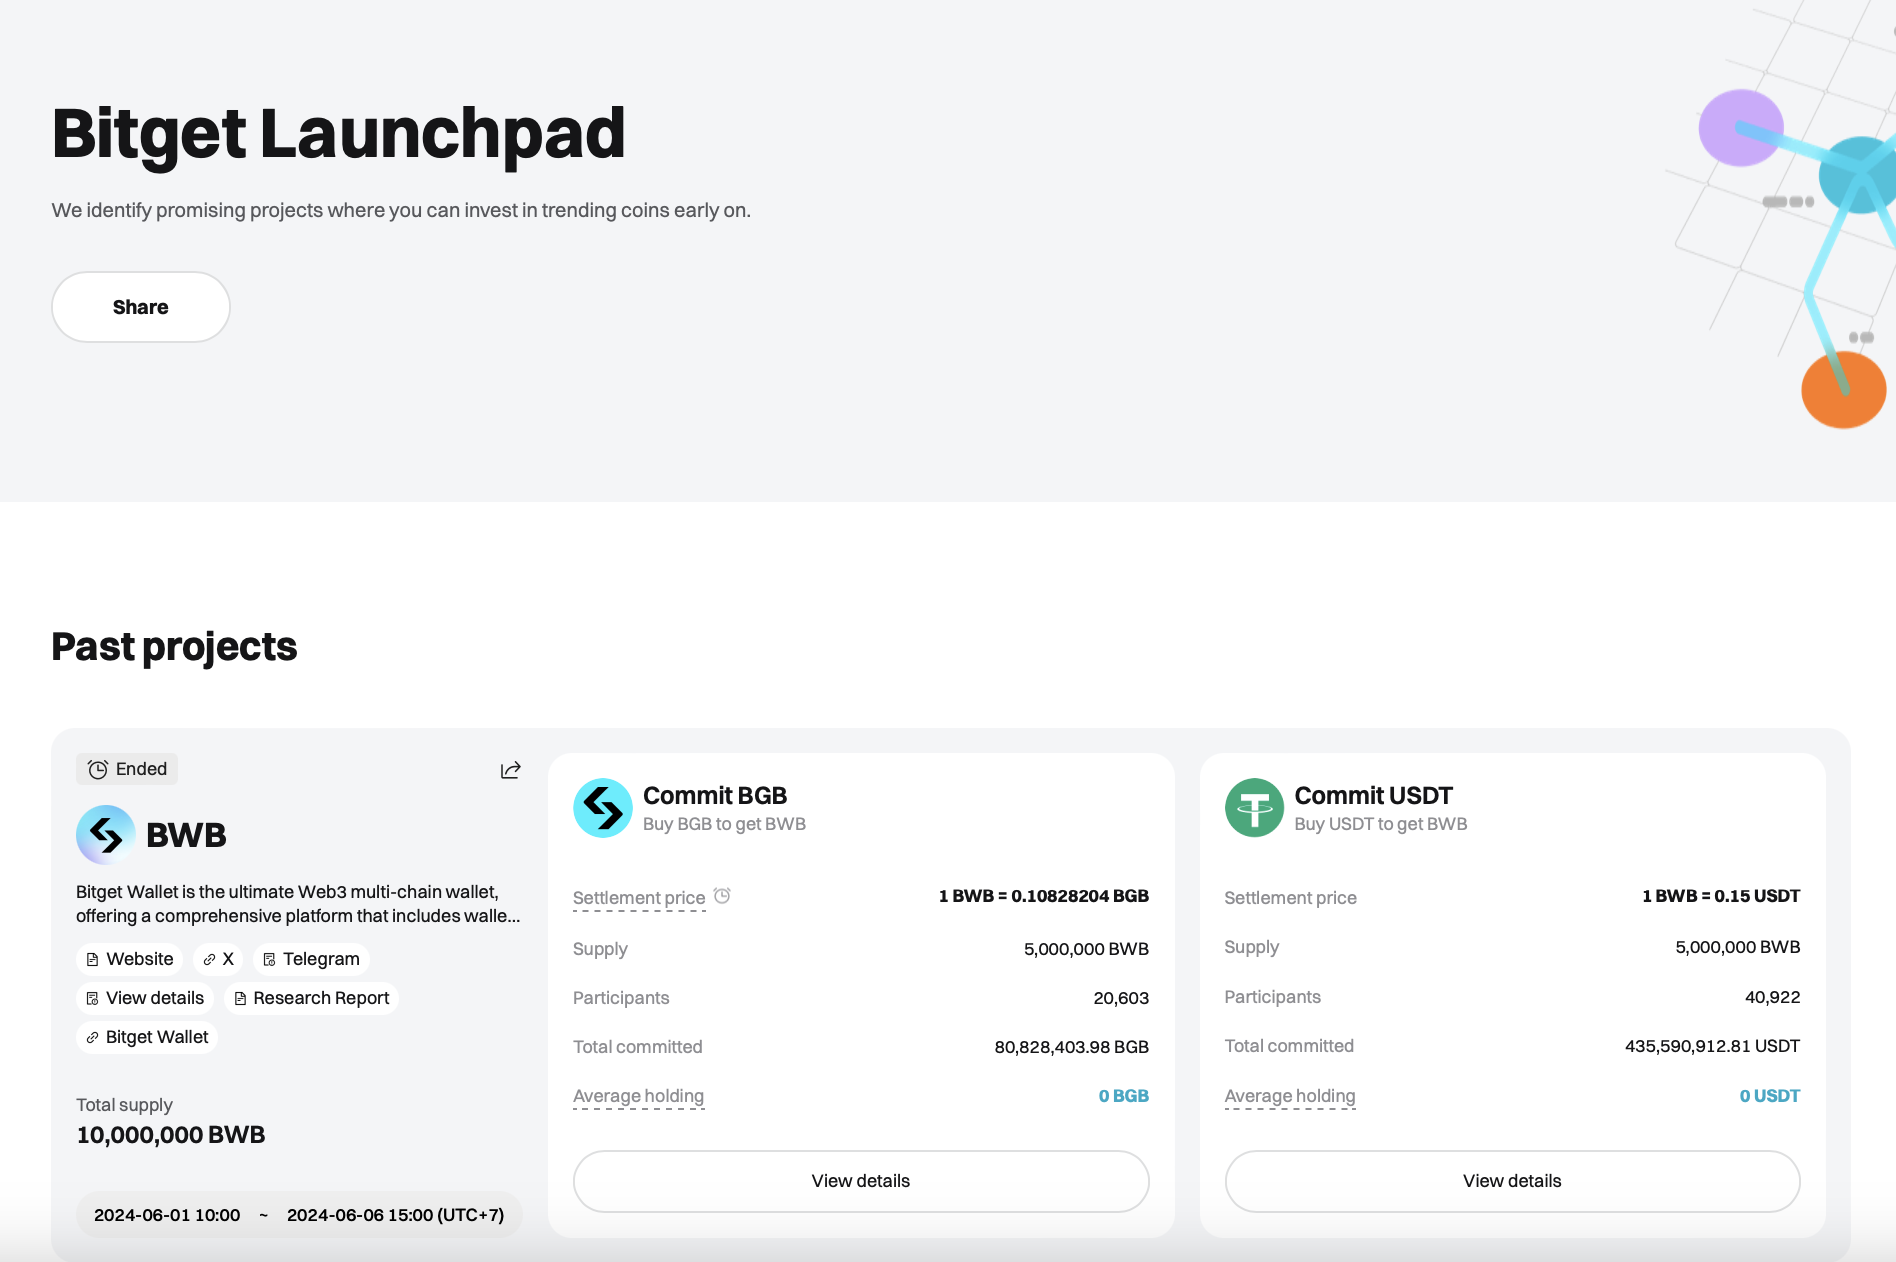Click the clock icon beside Settlement price

(x=722, y=896)
